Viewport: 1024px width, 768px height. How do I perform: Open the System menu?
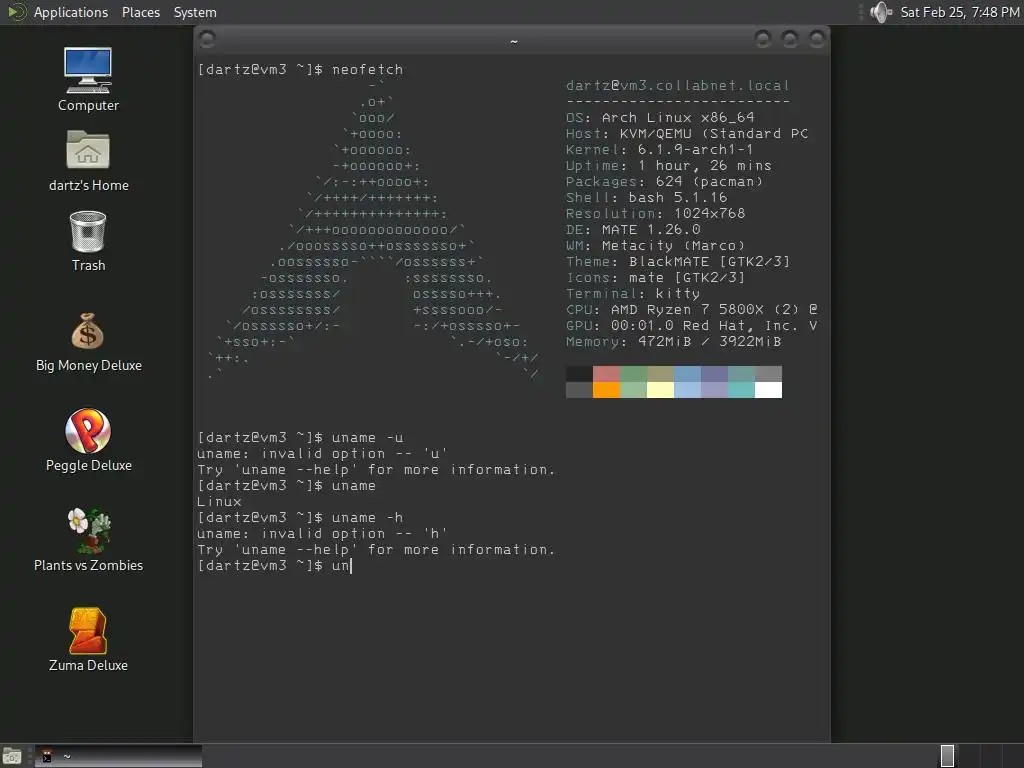click(195, 12)
